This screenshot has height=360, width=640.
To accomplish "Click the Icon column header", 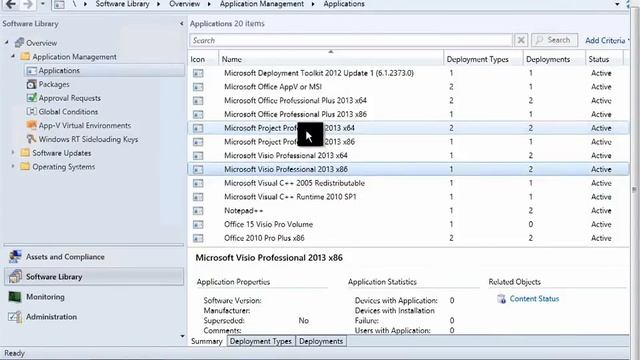I will pyautogui.click(x=203, y=59).
